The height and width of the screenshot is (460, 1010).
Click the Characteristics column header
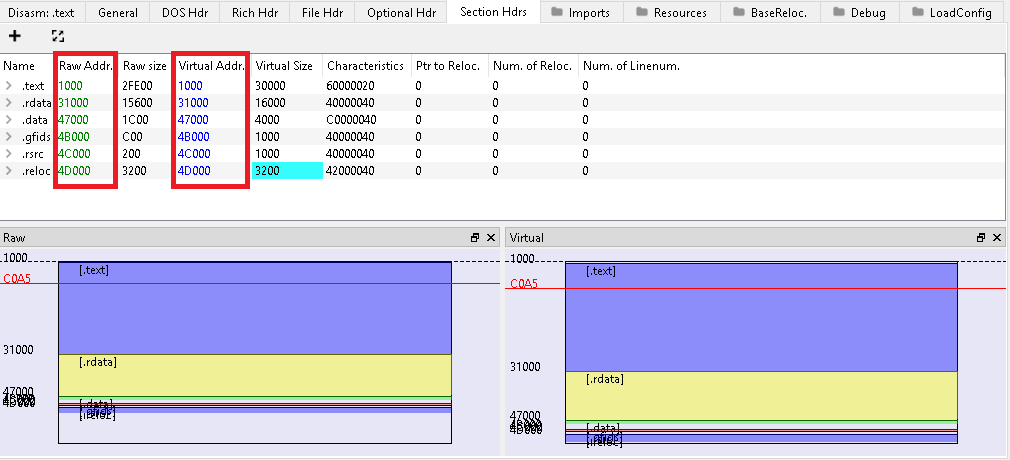[365, 66]
